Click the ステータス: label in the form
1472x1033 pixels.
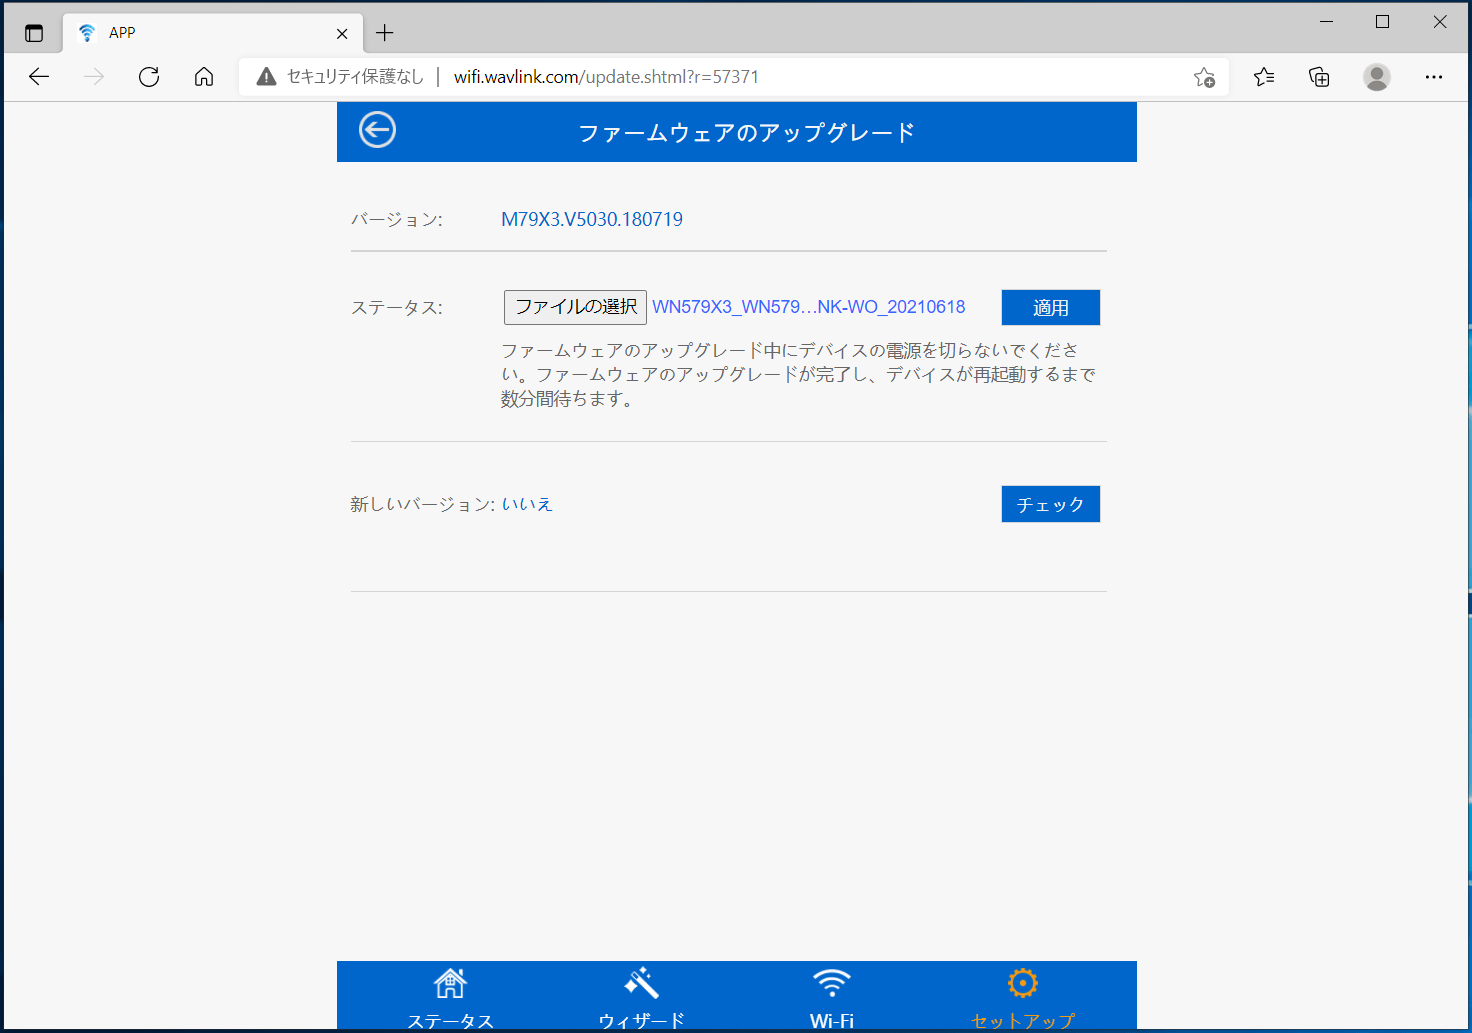pyautogui.click(x=396, y=307)
